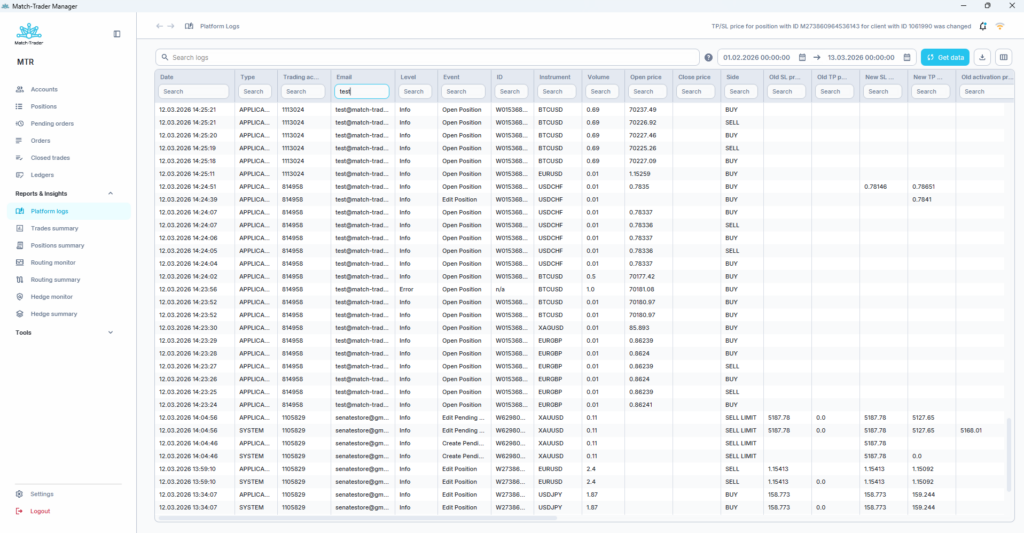This screenshot has height=533, width=1024.
Task: Collapse the Reports & Insights section
Action: [110, 194]
